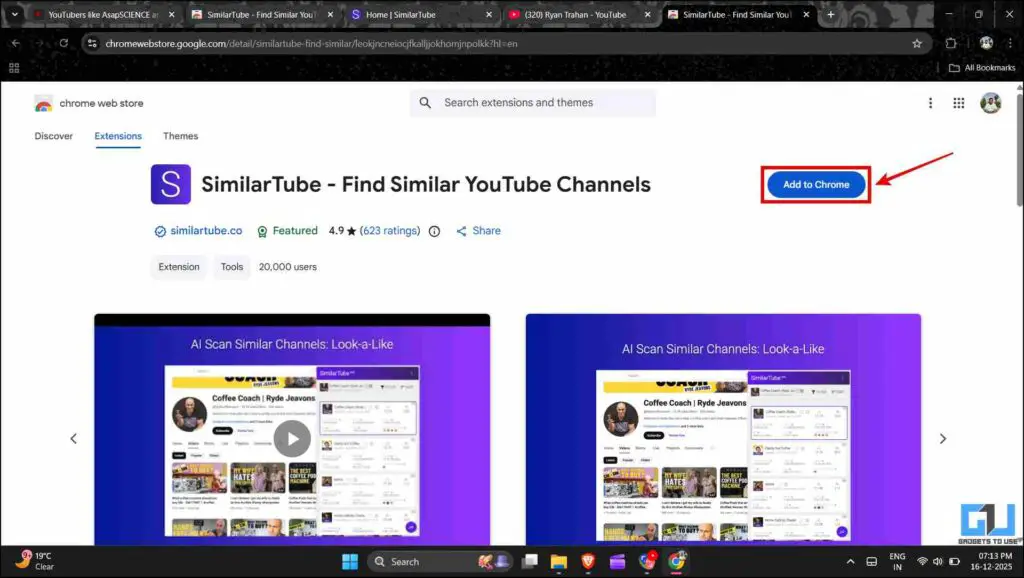Click the info icon next to ratings
Image resolution: width=1024 pixels, height=578 pixels.
tap(434, 230)
